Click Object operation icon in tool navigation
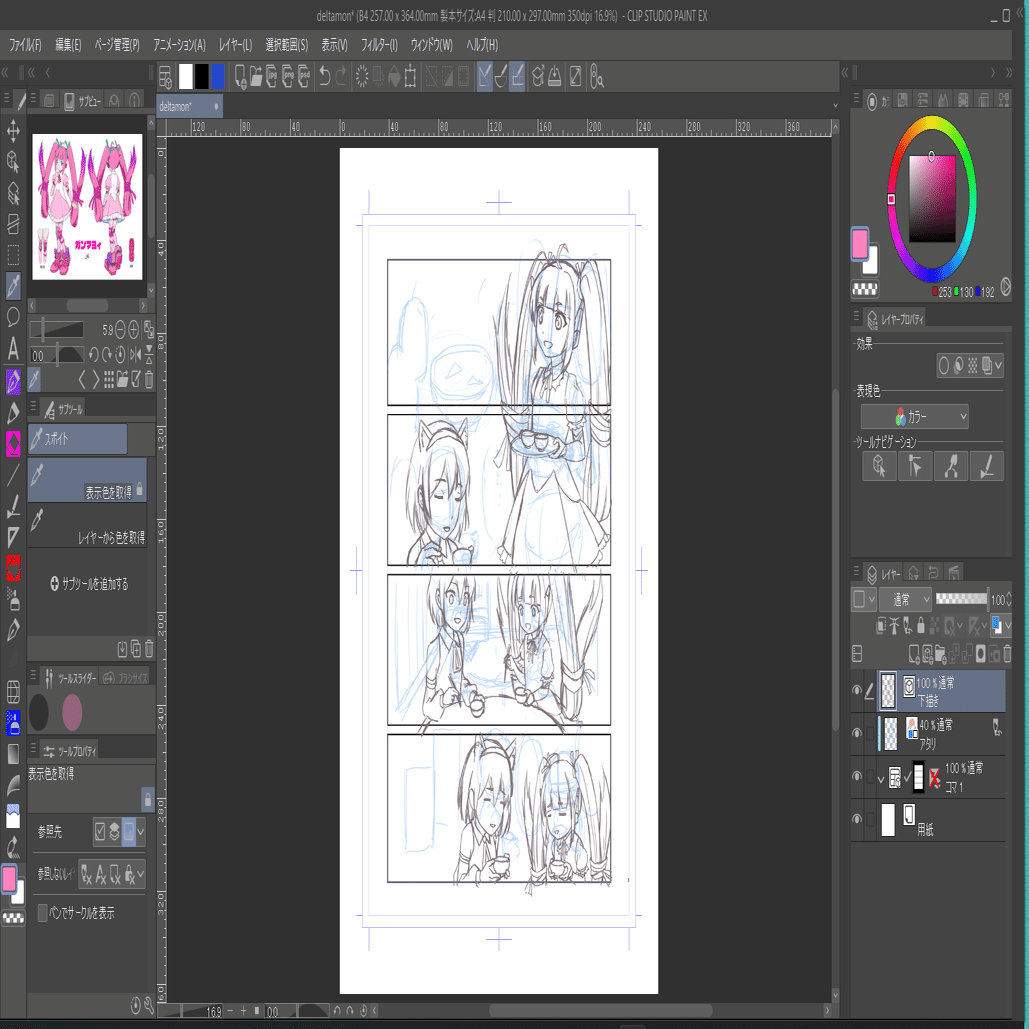The height and width of the screenshot is (1029, 1029). point(879,466)
